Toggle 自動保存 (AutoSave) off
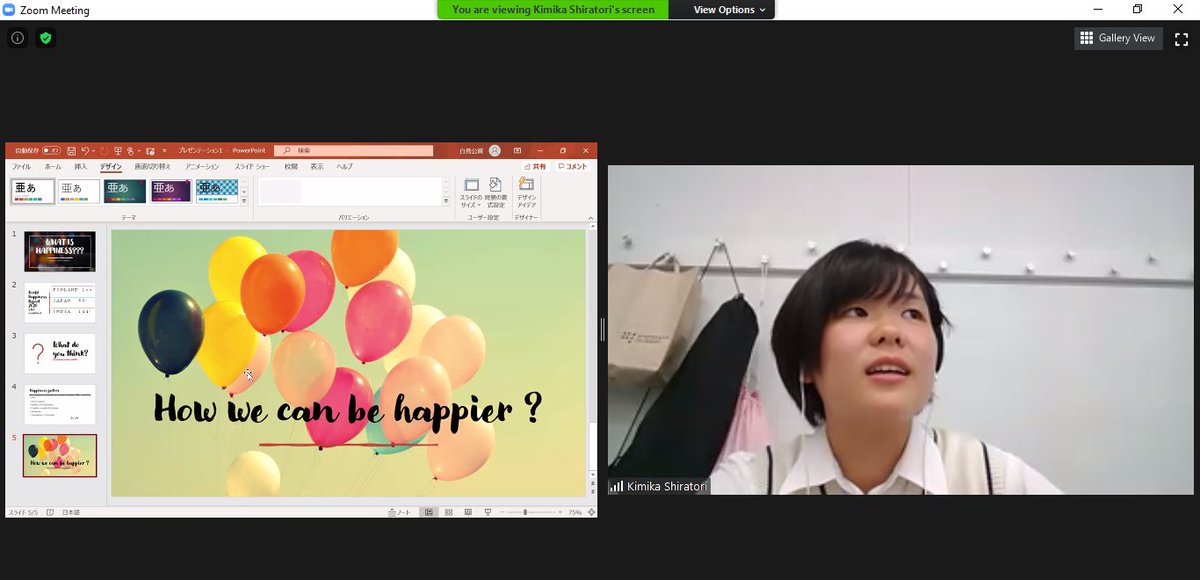This screenshot has width=1200, height=580. coord(51,150)
